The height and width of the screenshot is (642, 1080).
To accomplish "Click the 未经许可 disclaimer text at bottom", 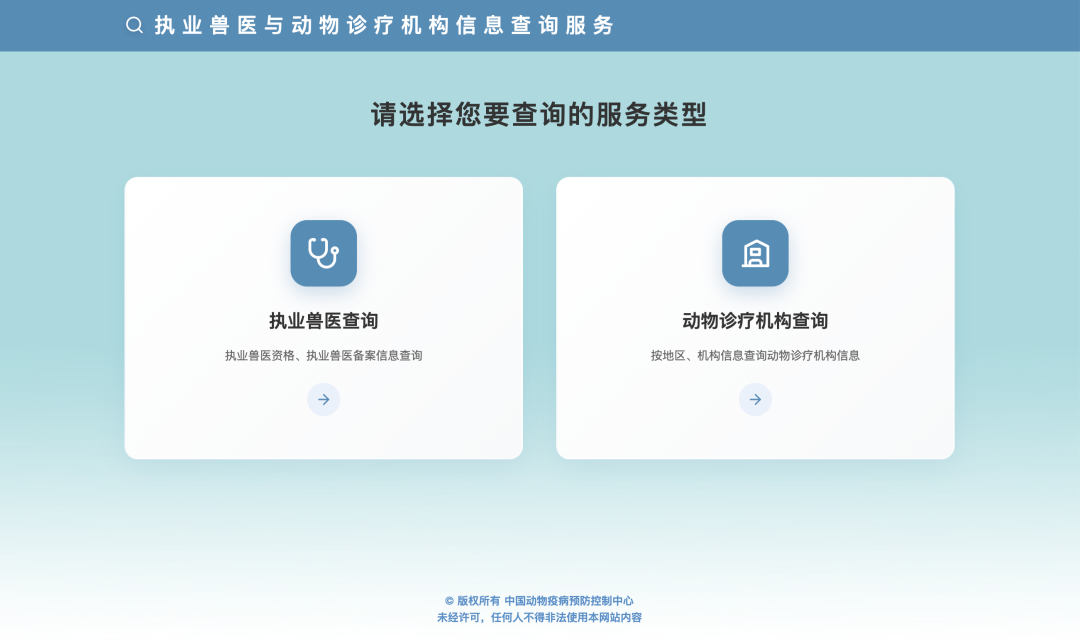I will coord(540,616).
